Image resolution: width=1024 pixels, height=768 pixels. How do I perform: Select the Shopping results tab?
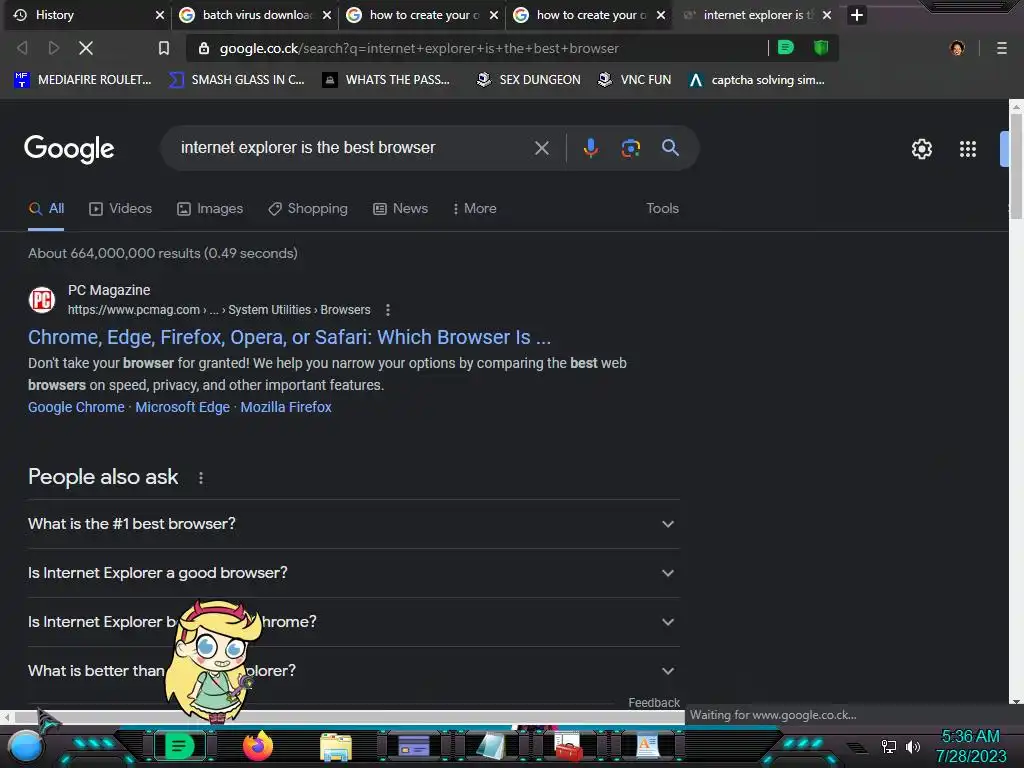[308, 208]
